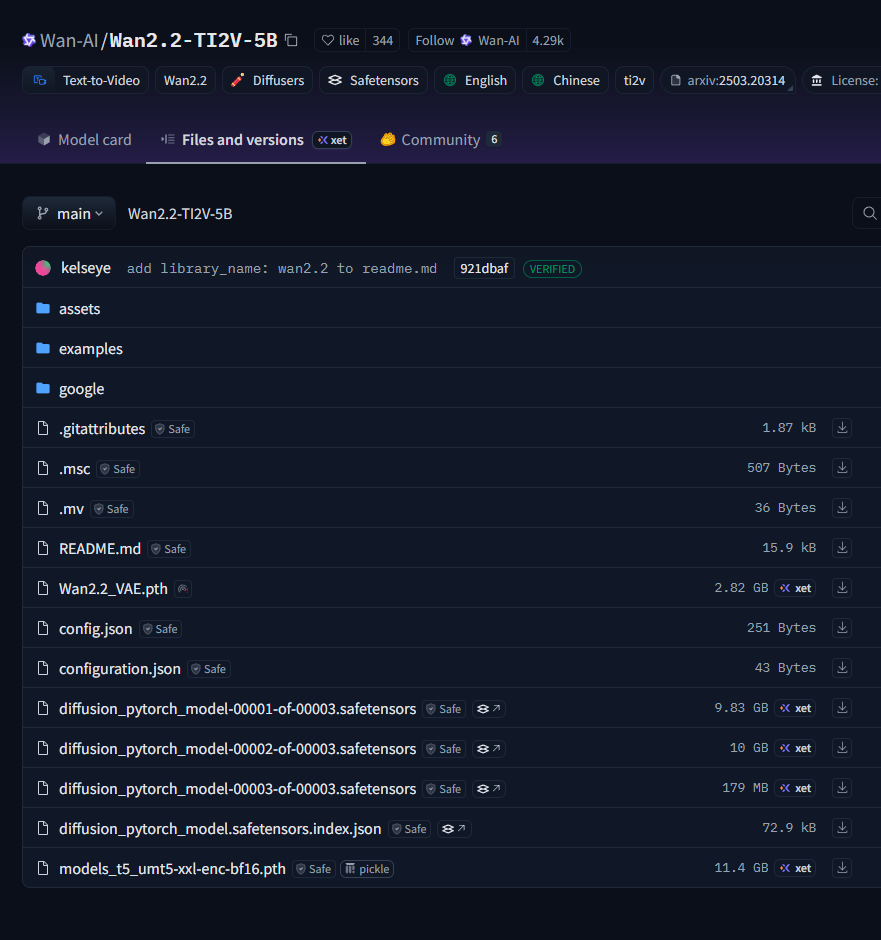Open diffusion_pytorch_model-00001-of-00003.safetensors
Image resolution: width=881 pixels, height=940 pixels.
point(237,709)
